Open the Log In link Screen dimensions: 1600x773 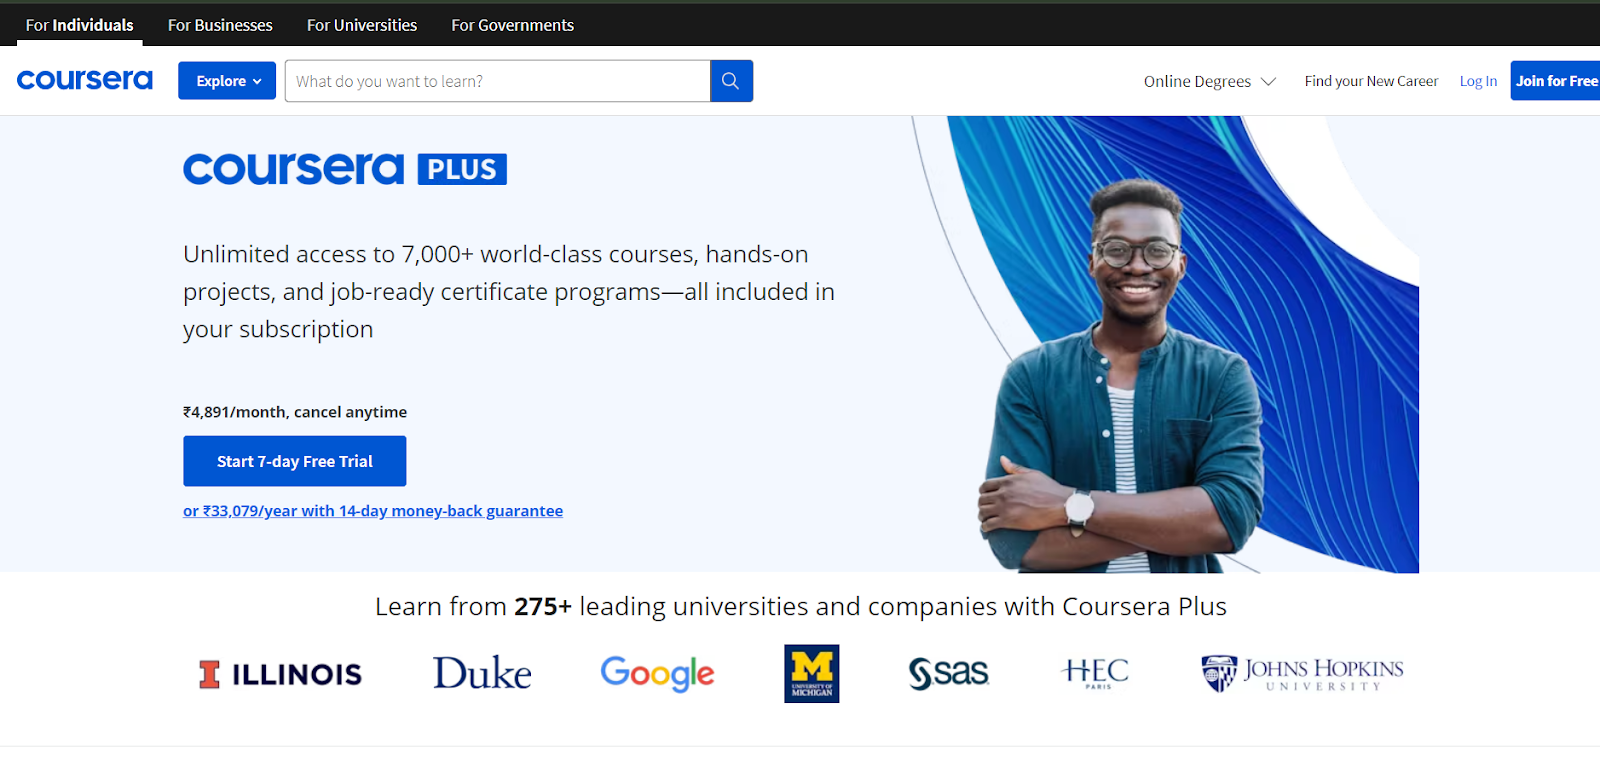(x=1478, y=81)
